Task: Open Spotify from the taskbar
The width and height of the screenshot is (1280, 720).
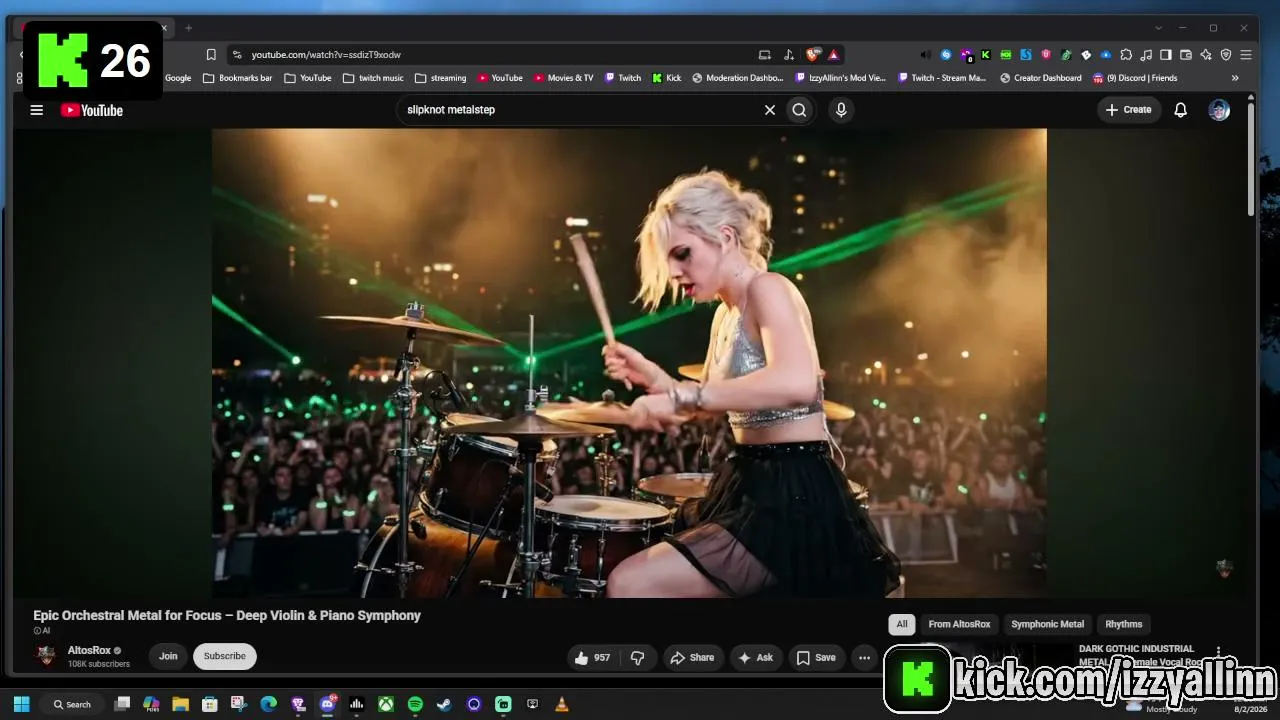Action: coord(415,704)
